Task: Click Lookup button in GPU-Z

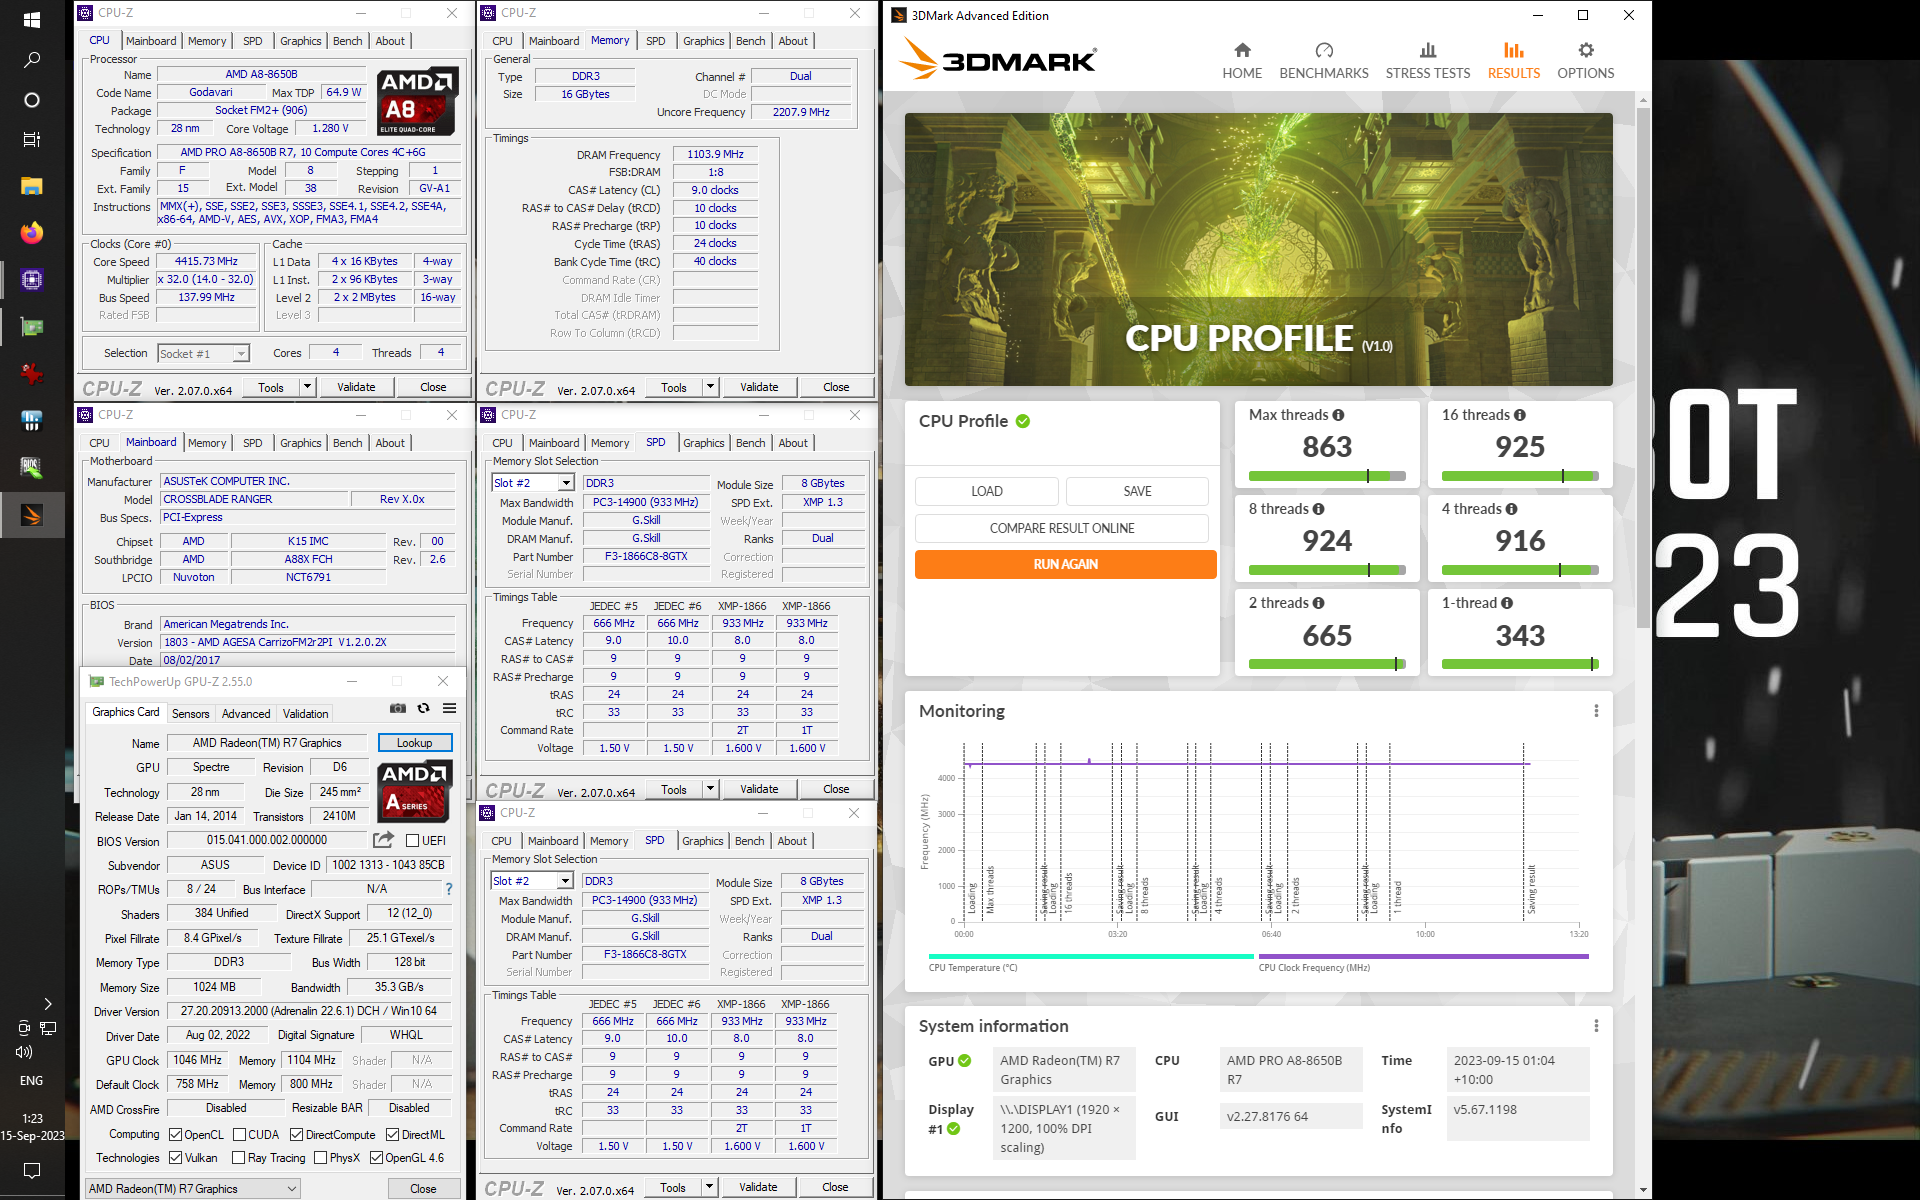Action: [414, 743]
